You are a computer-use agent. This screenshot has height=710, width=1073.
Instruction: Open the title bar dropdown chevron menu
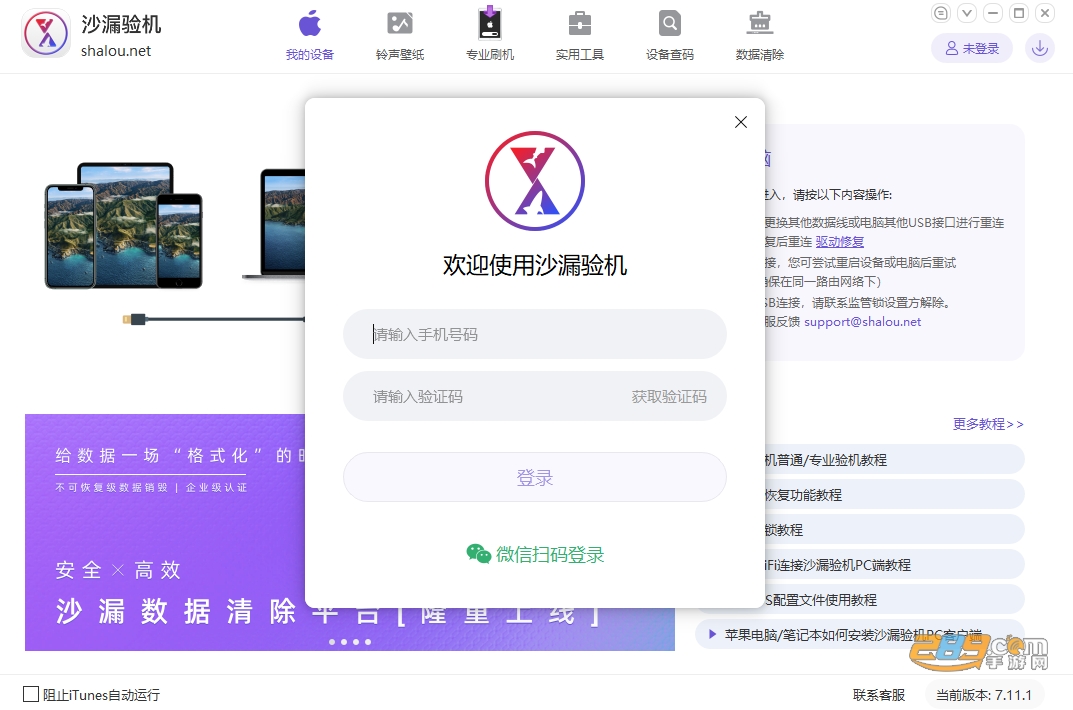click(967, 13)
